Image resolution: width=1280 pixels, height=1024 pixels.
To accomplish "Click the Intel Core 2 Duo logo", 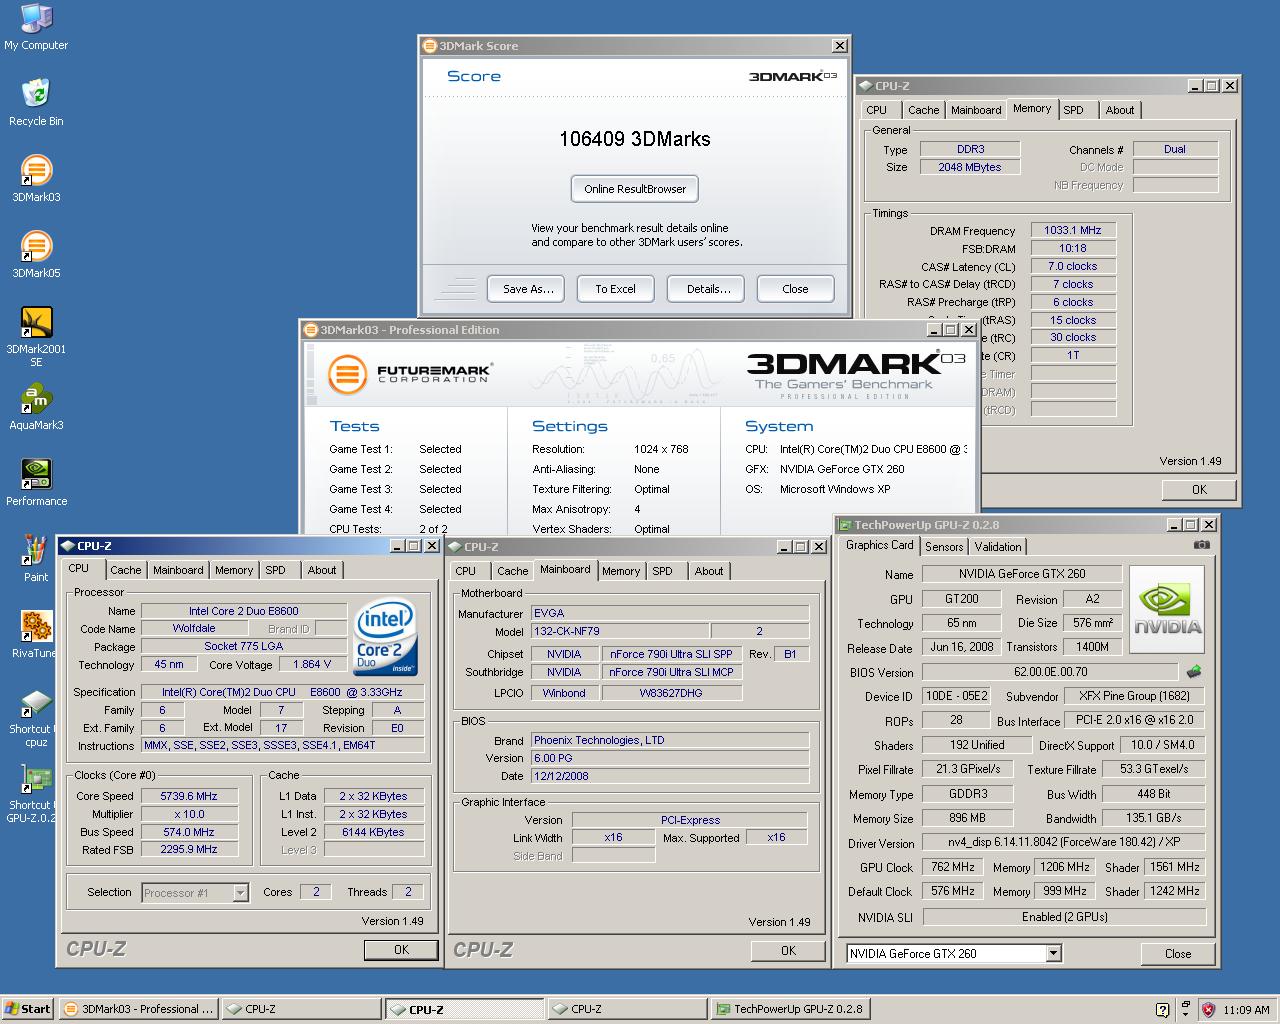I will pyautogui.click(x=385, y=637).
